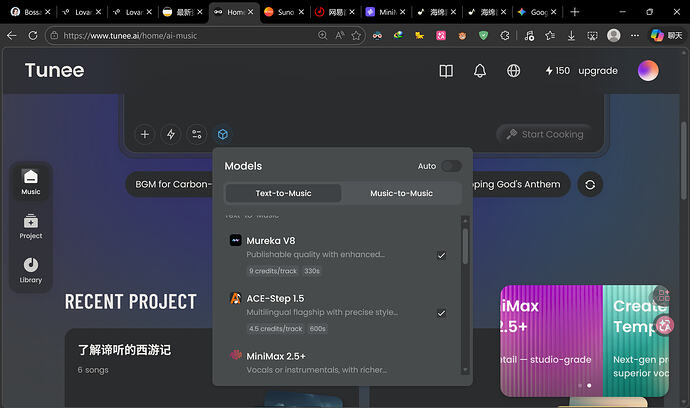Open Project in the left sidebar
Screen dimensions: 690x408
(x=31, y=227)
